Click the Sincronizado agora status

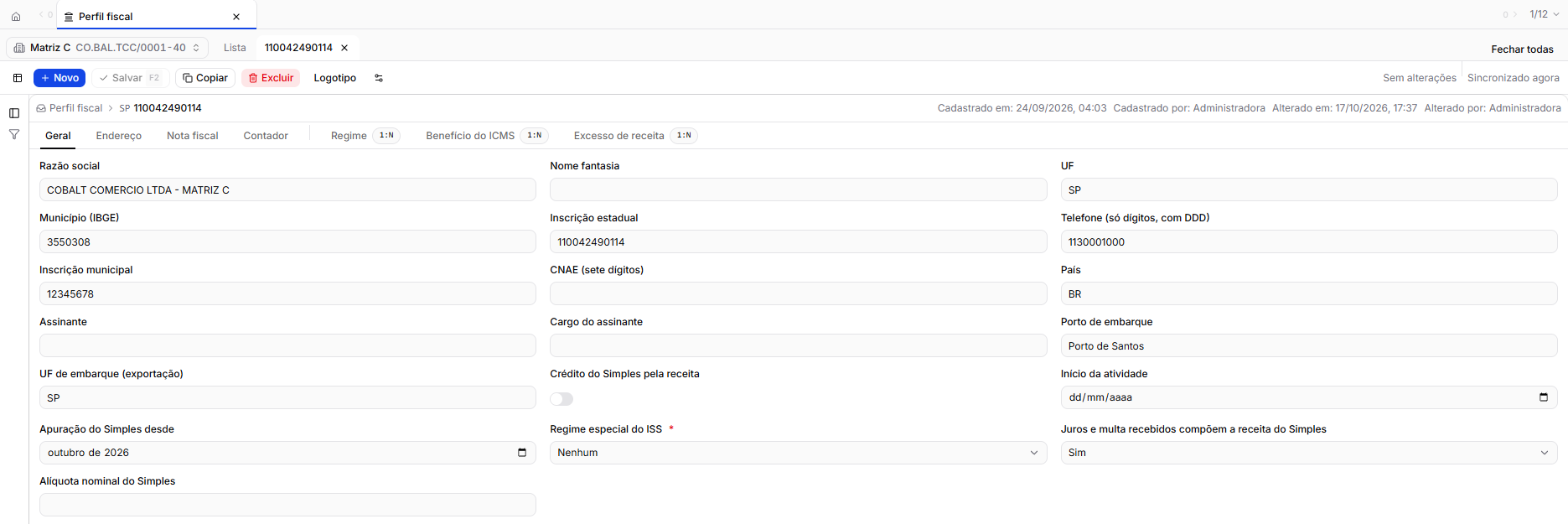(1513, 77)
